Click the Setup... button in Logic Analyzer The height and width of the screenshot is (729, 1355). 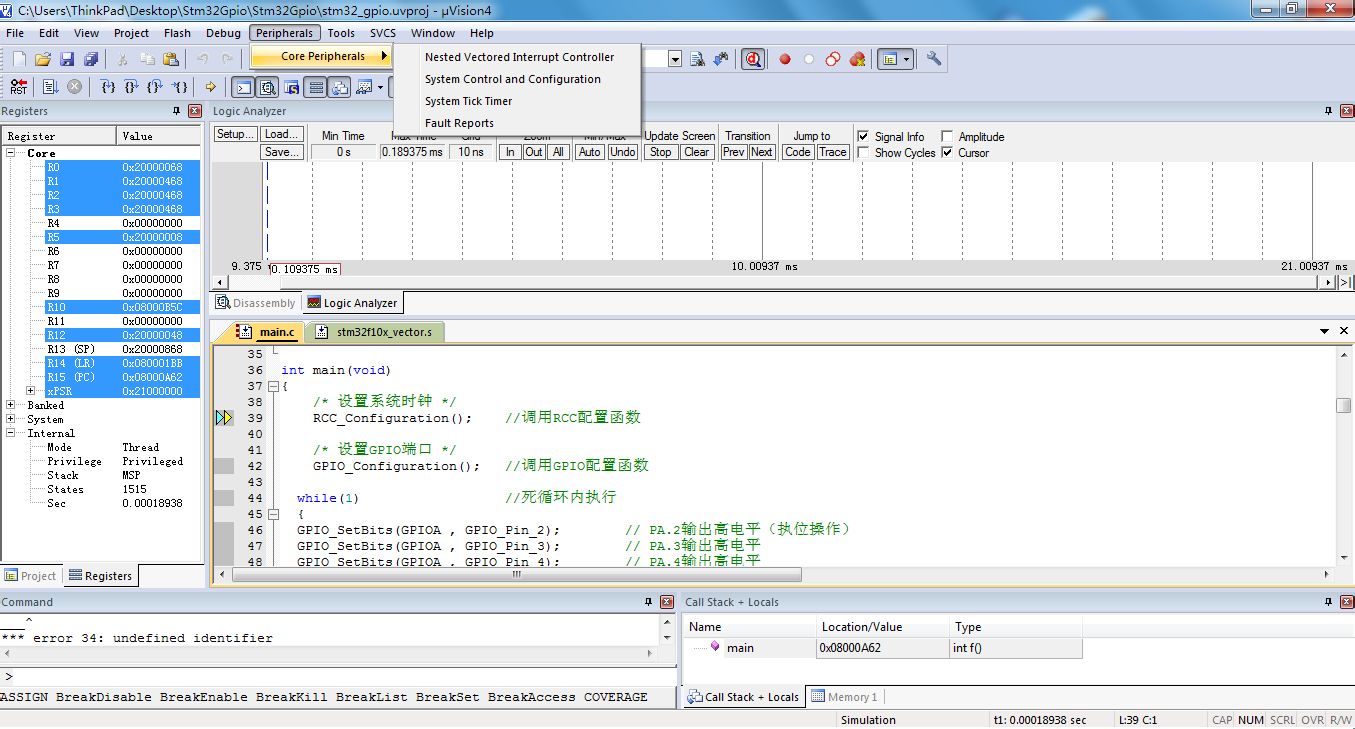click(x=236, y=135)
